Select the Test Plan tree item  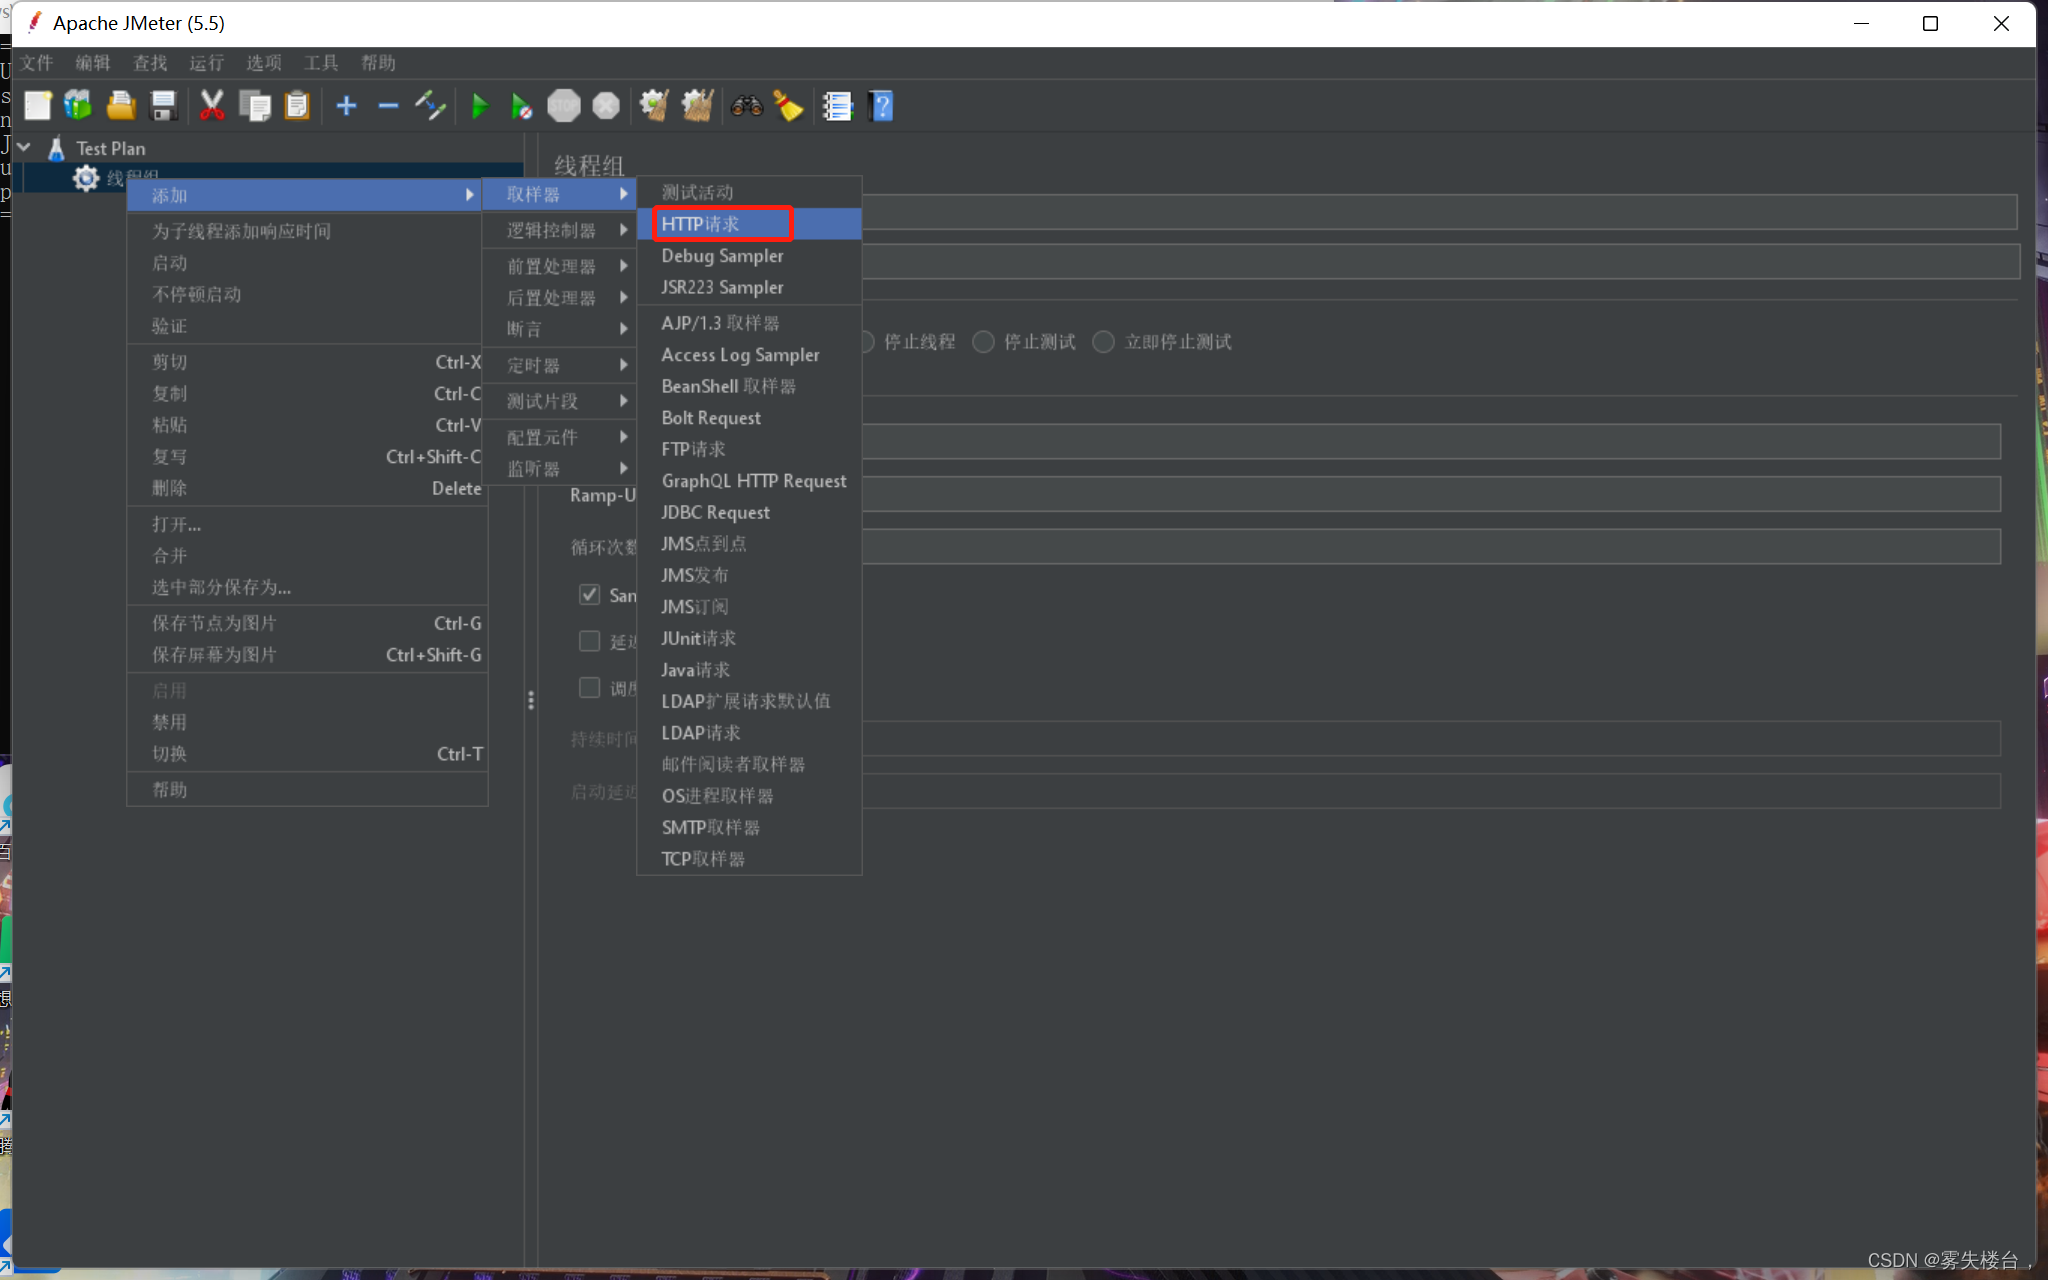(x=111, y=148)
